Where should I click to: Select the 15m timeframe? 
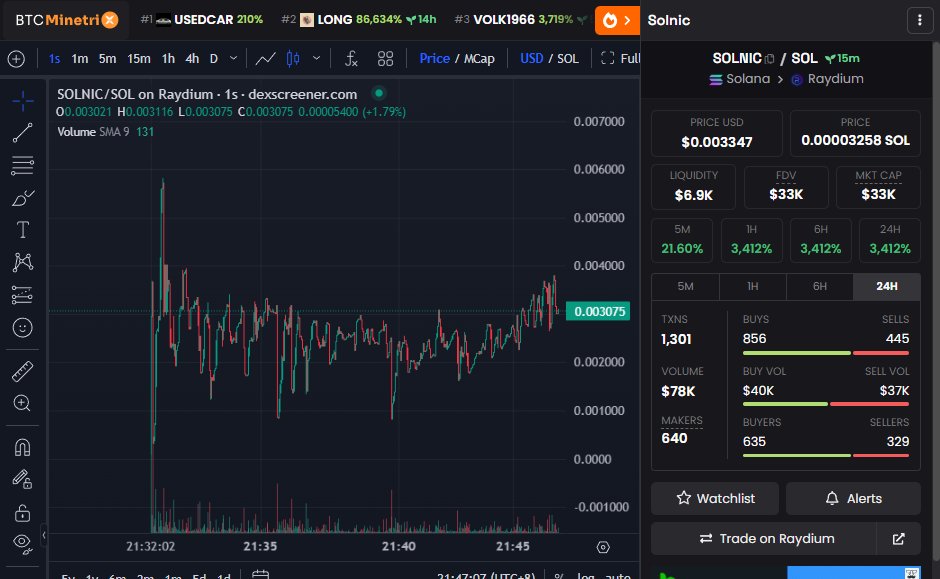point(138,59)
